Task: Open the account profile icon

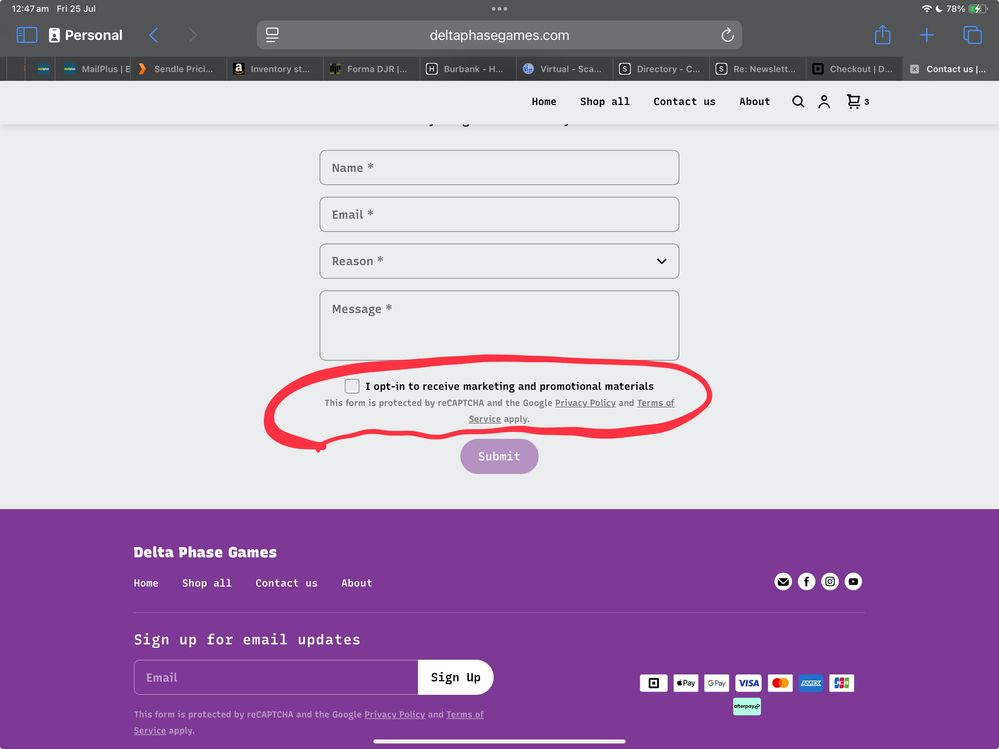Action: tap(824, 102)
